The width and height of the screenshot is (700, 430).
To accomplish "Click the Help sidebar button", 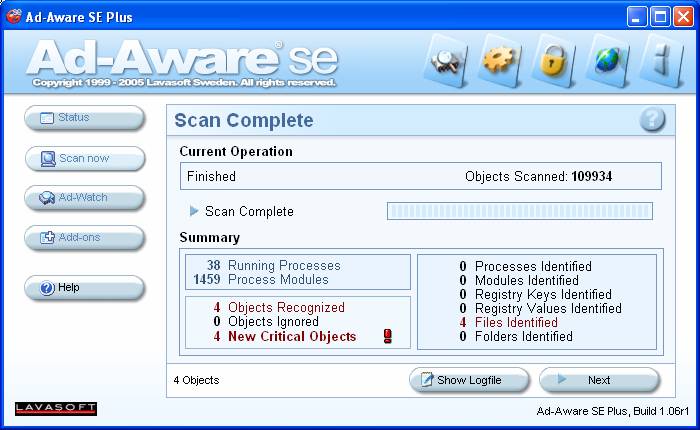I will tap(84, 288).
